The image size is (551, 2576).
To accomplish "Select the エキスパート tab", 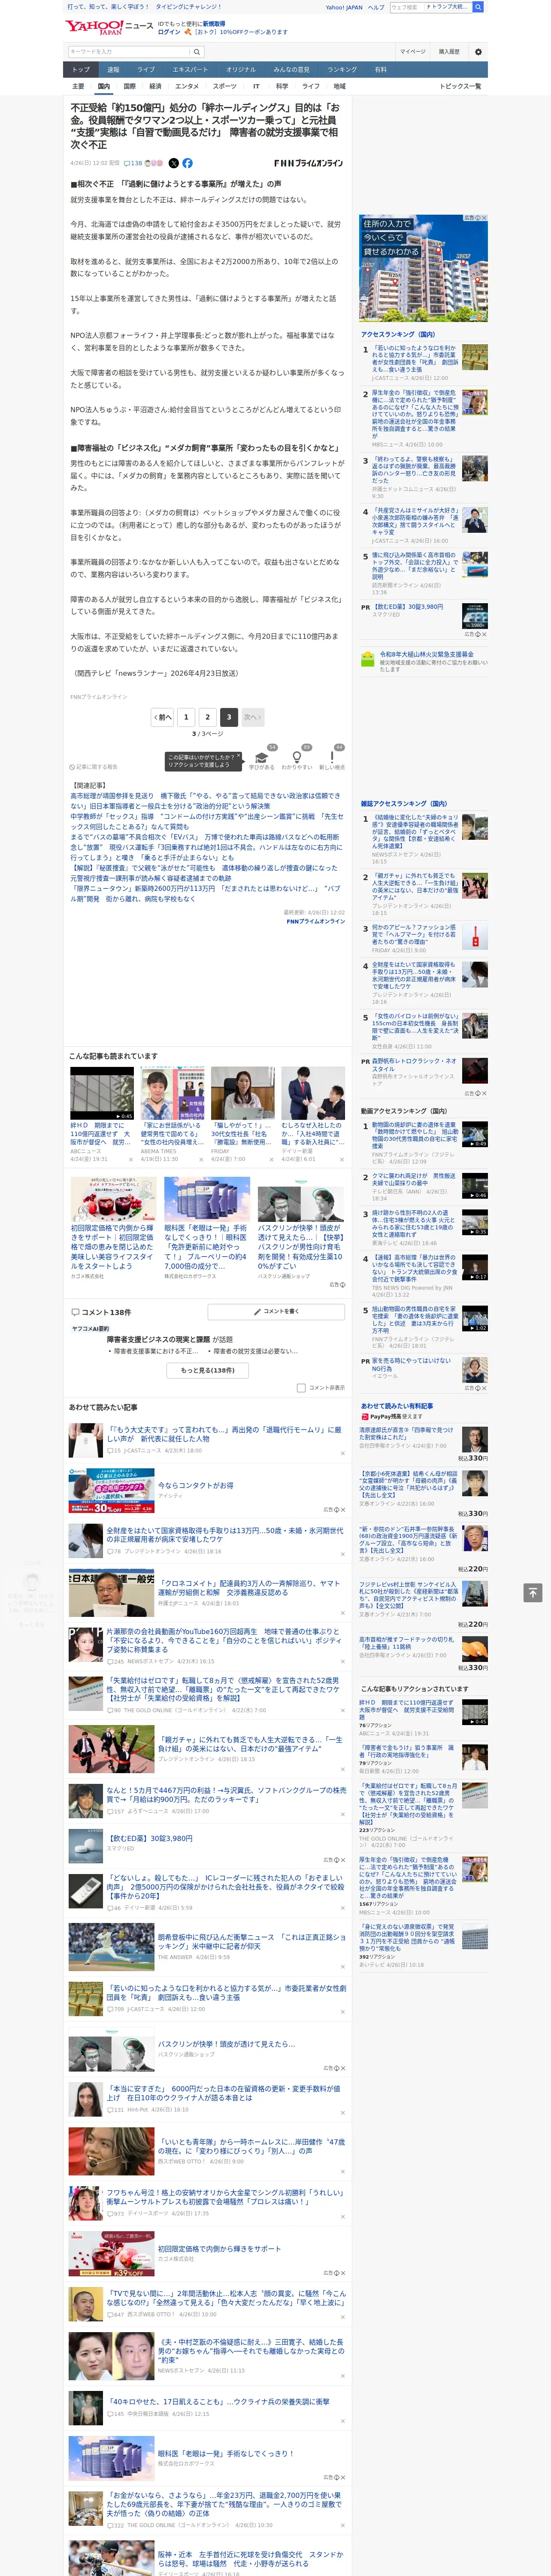I will 190,70.
